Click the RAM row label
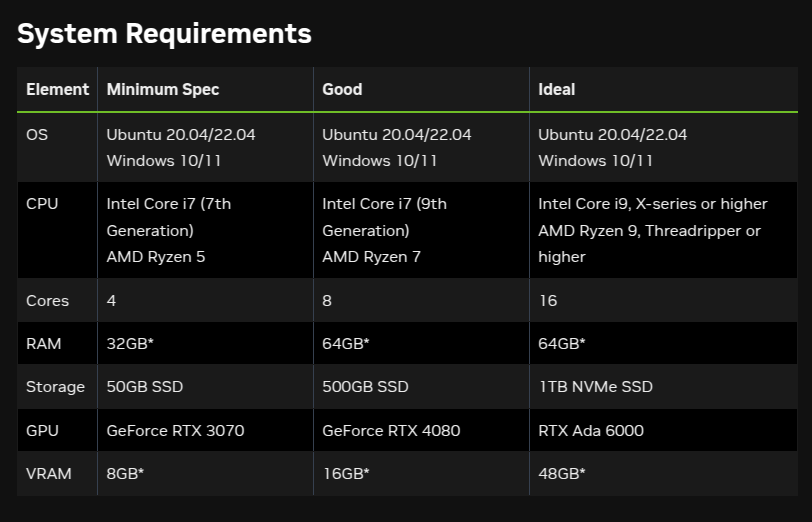Screen dimensions: 812x522 (x=44, y=343)
